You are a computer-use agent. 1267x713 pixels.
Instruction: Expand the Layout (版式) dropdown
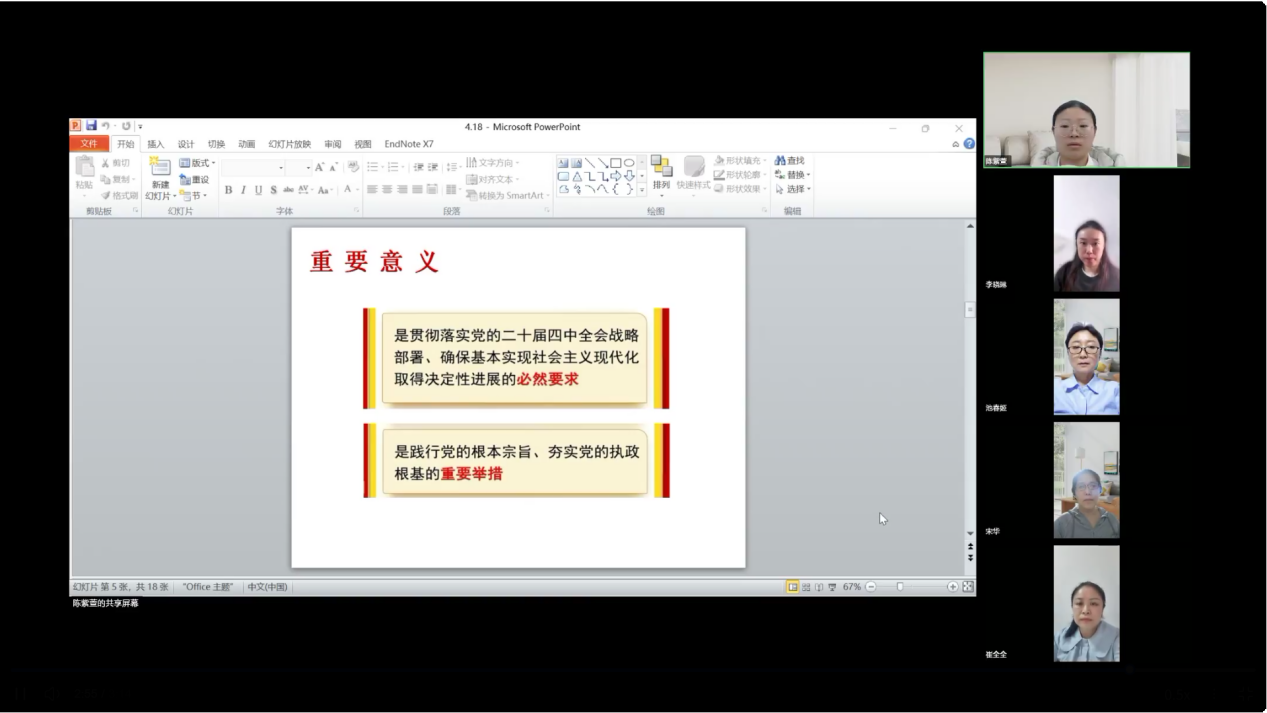pyautogui.click(x=198, y=163)
